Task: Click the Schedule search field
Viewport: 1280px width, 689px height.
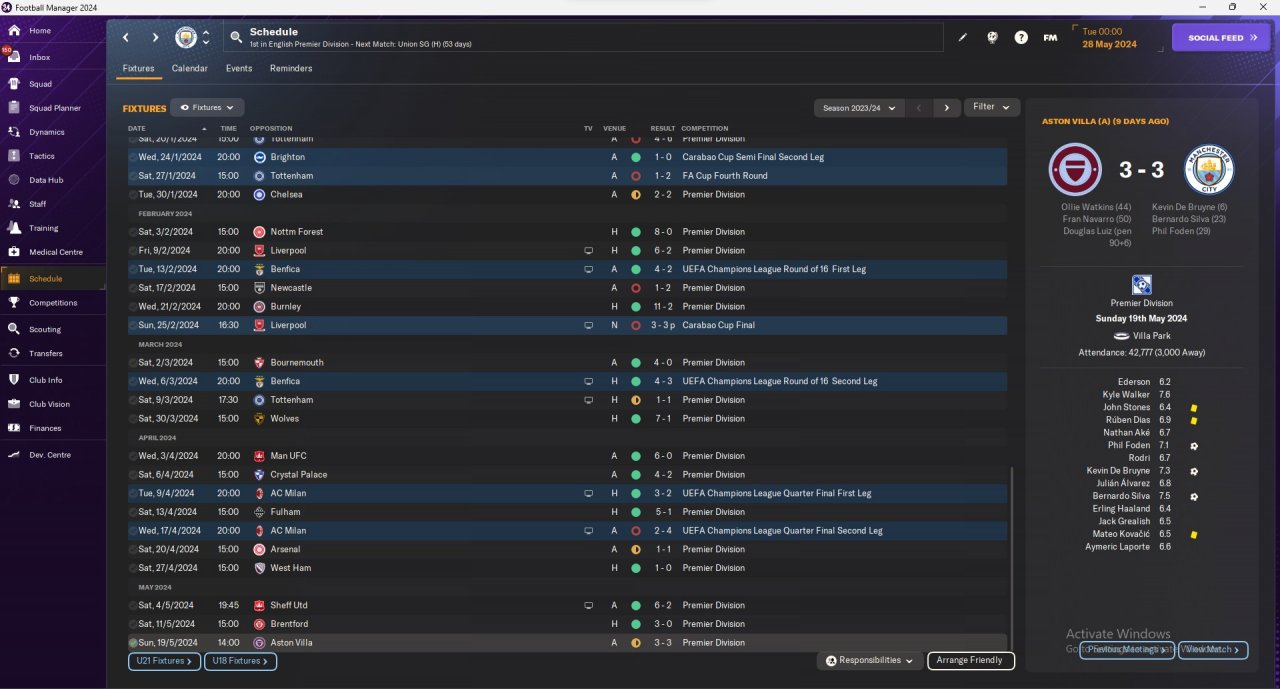Action: click(583, 38)
